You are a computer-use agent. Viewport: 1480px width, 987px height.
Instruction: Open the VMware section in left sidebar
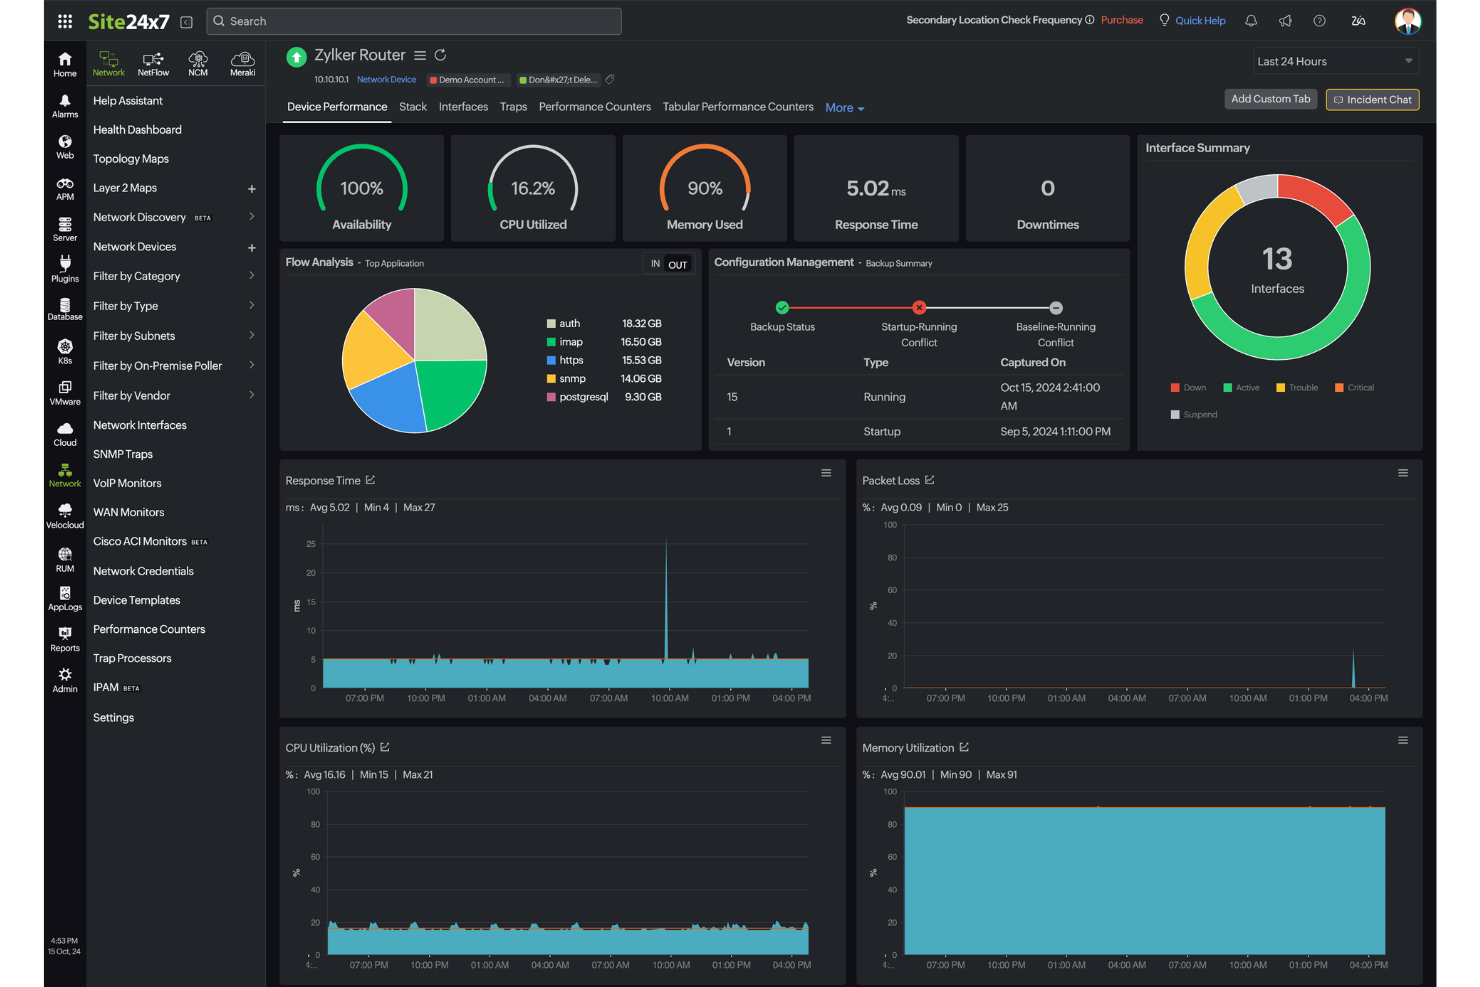point(64,393)
